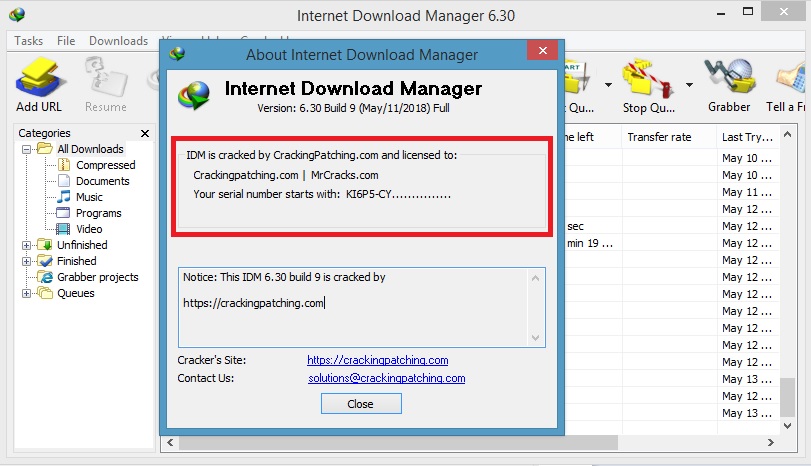Select the Documents category icon
Screen dimensions: 811x466
point(64,181)
